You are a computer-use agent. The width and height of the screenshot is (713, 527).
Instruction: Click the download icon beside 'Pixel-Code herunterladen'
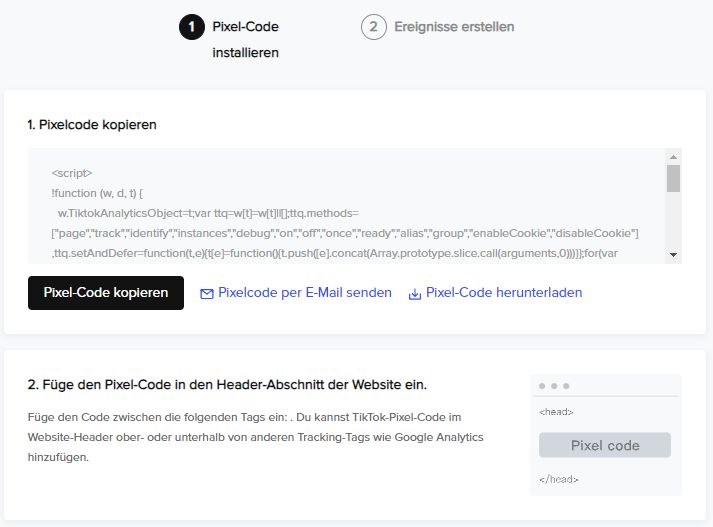pos(415,294)
